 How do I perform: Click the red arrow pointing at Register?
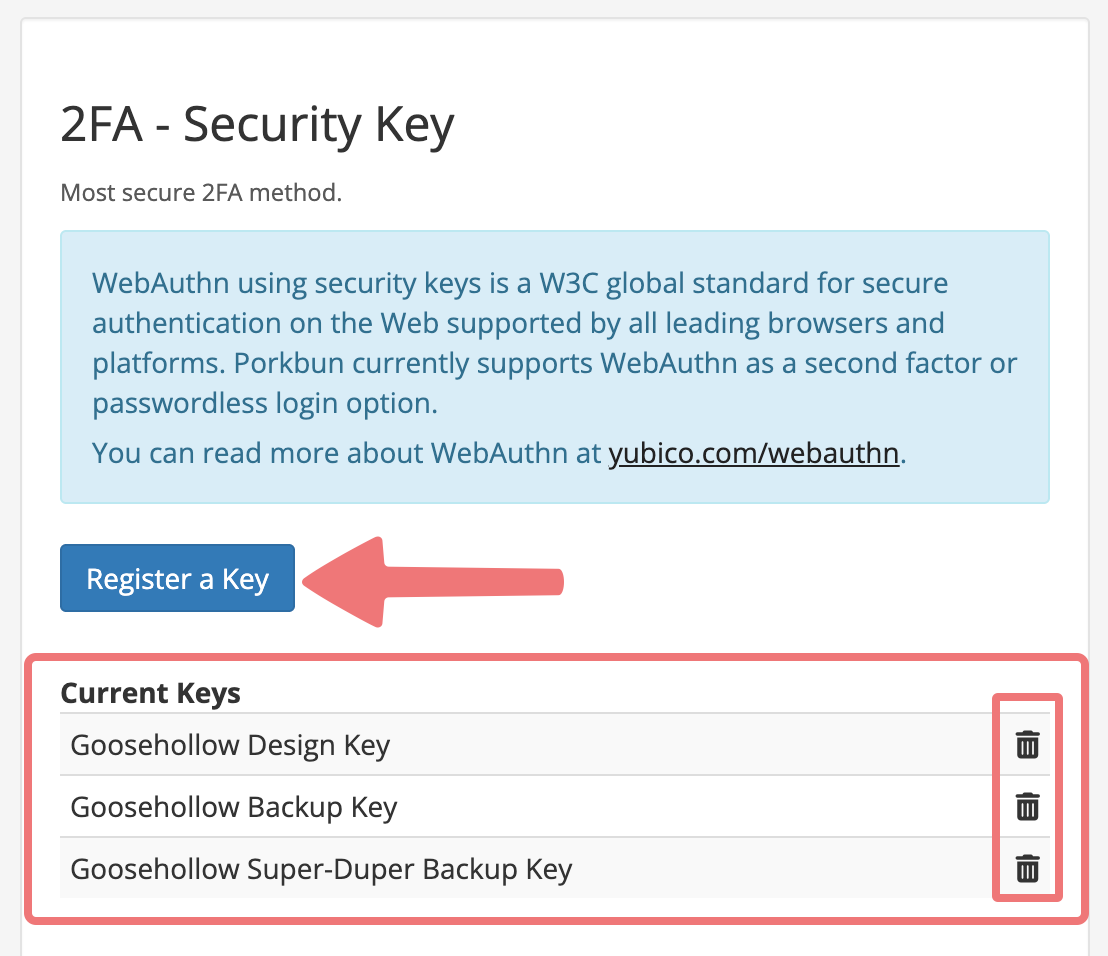(432, 582)
